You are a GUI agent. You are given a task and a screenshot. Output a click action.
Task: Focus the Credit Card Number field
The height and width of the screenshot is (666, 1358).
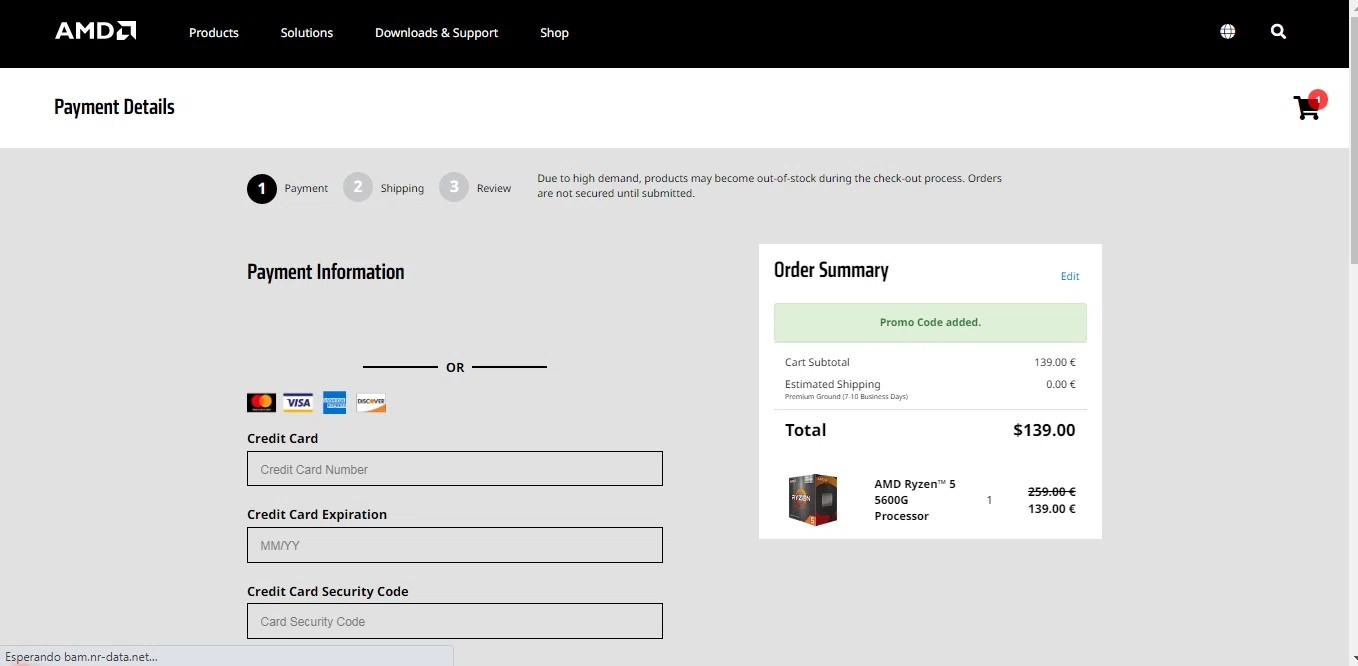tap(455, 469)
